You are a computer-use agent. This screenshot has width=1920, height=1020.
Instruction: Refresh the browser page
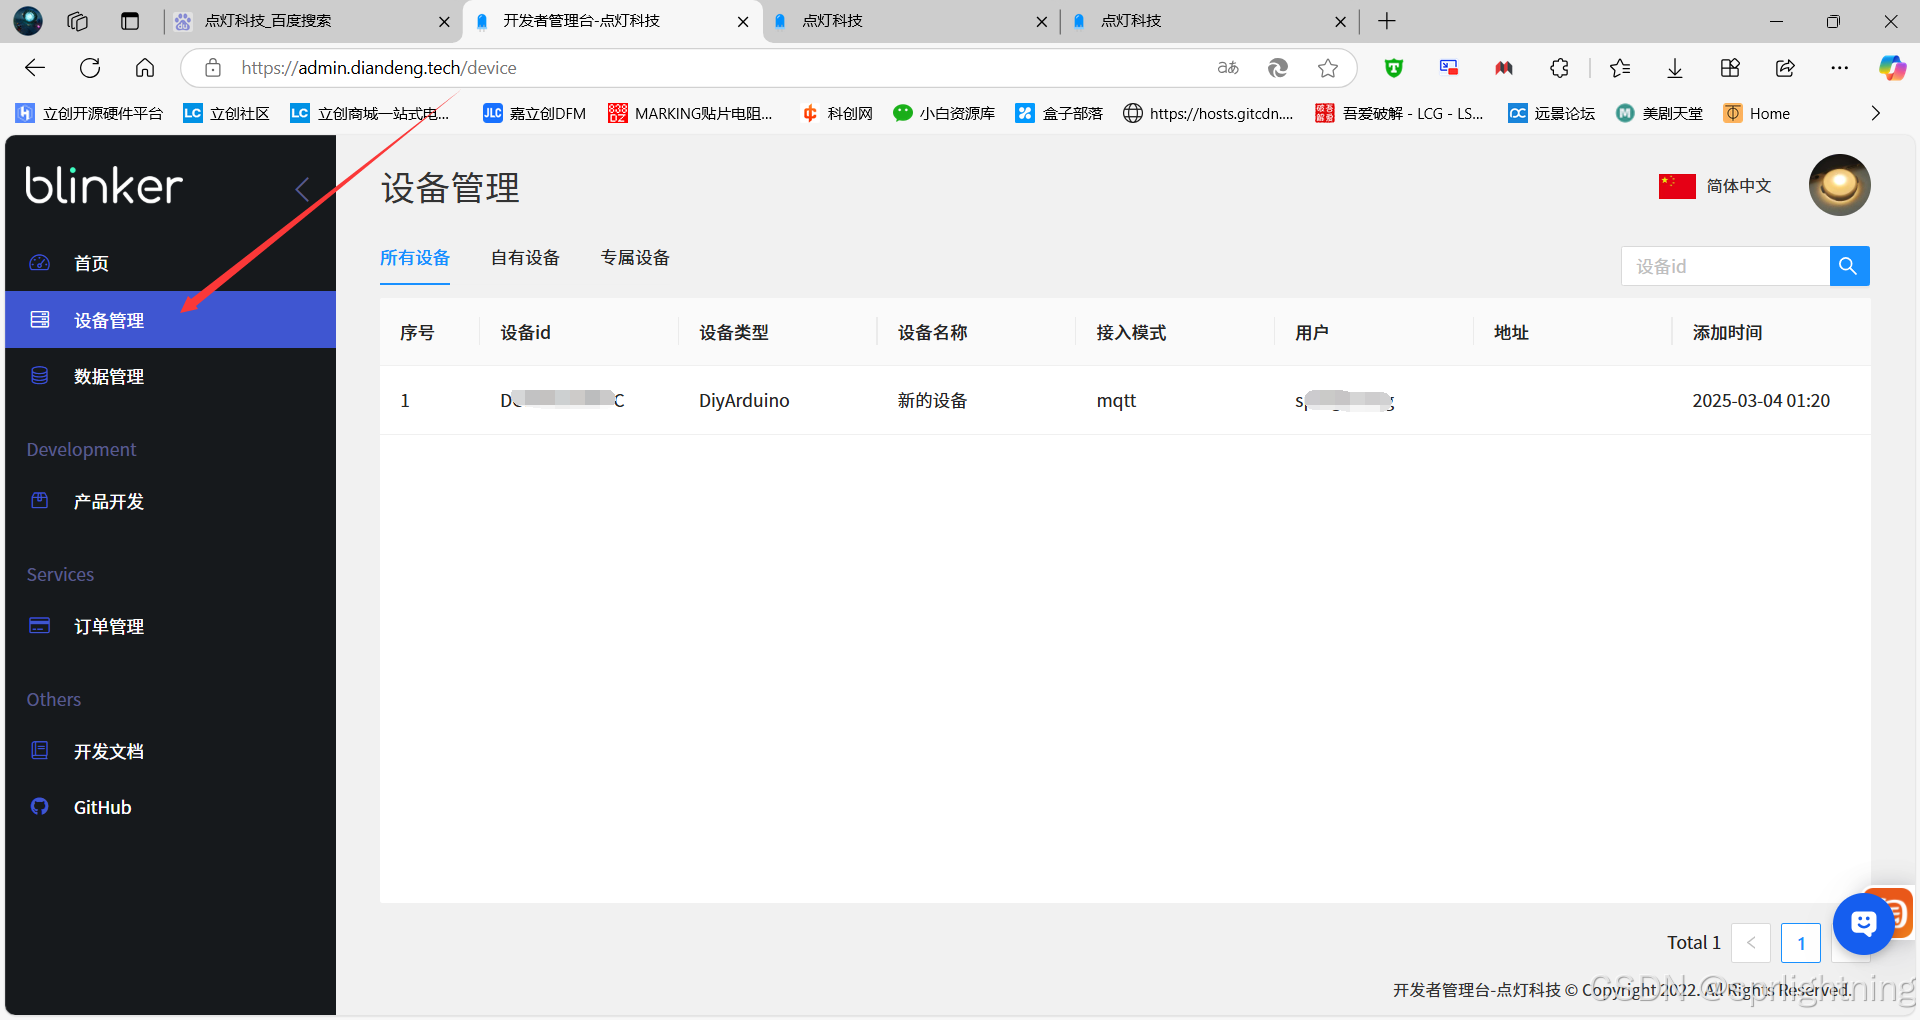point(90,67)
